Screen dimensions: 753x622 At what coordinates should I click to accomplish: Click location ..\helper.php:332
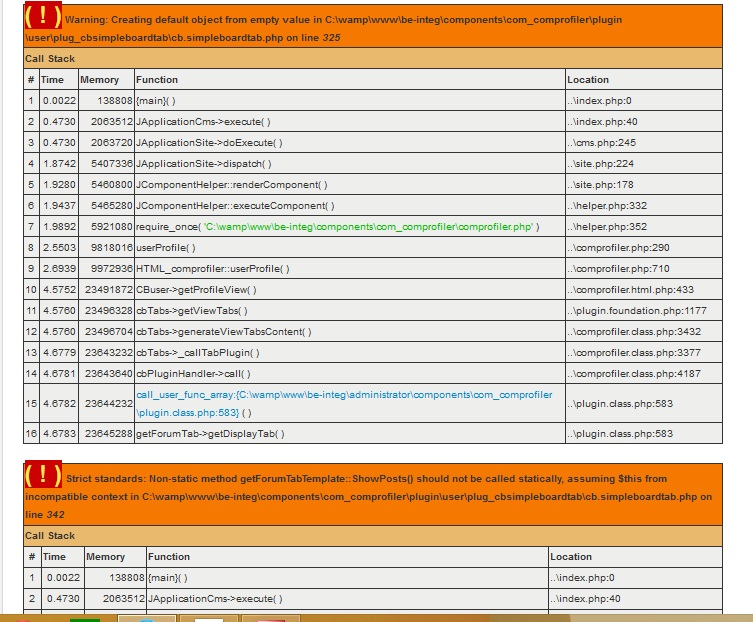click(x=607, y=206)
